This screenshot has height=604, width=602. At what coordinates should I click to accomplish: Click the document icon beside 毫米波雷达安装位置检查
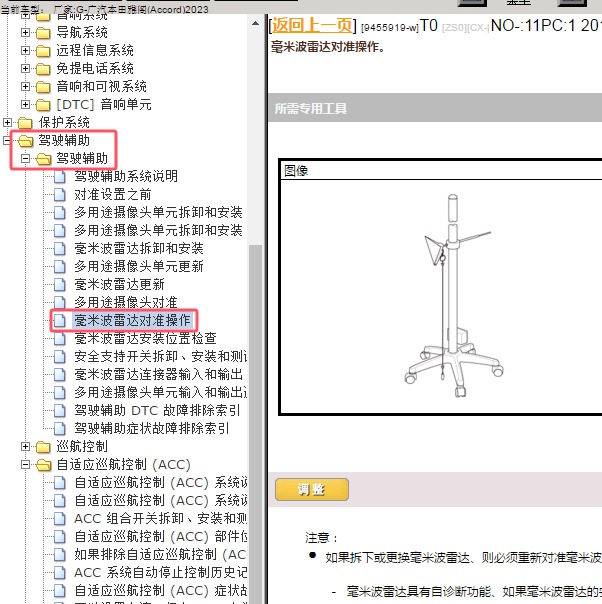click(x=60, y=338)
